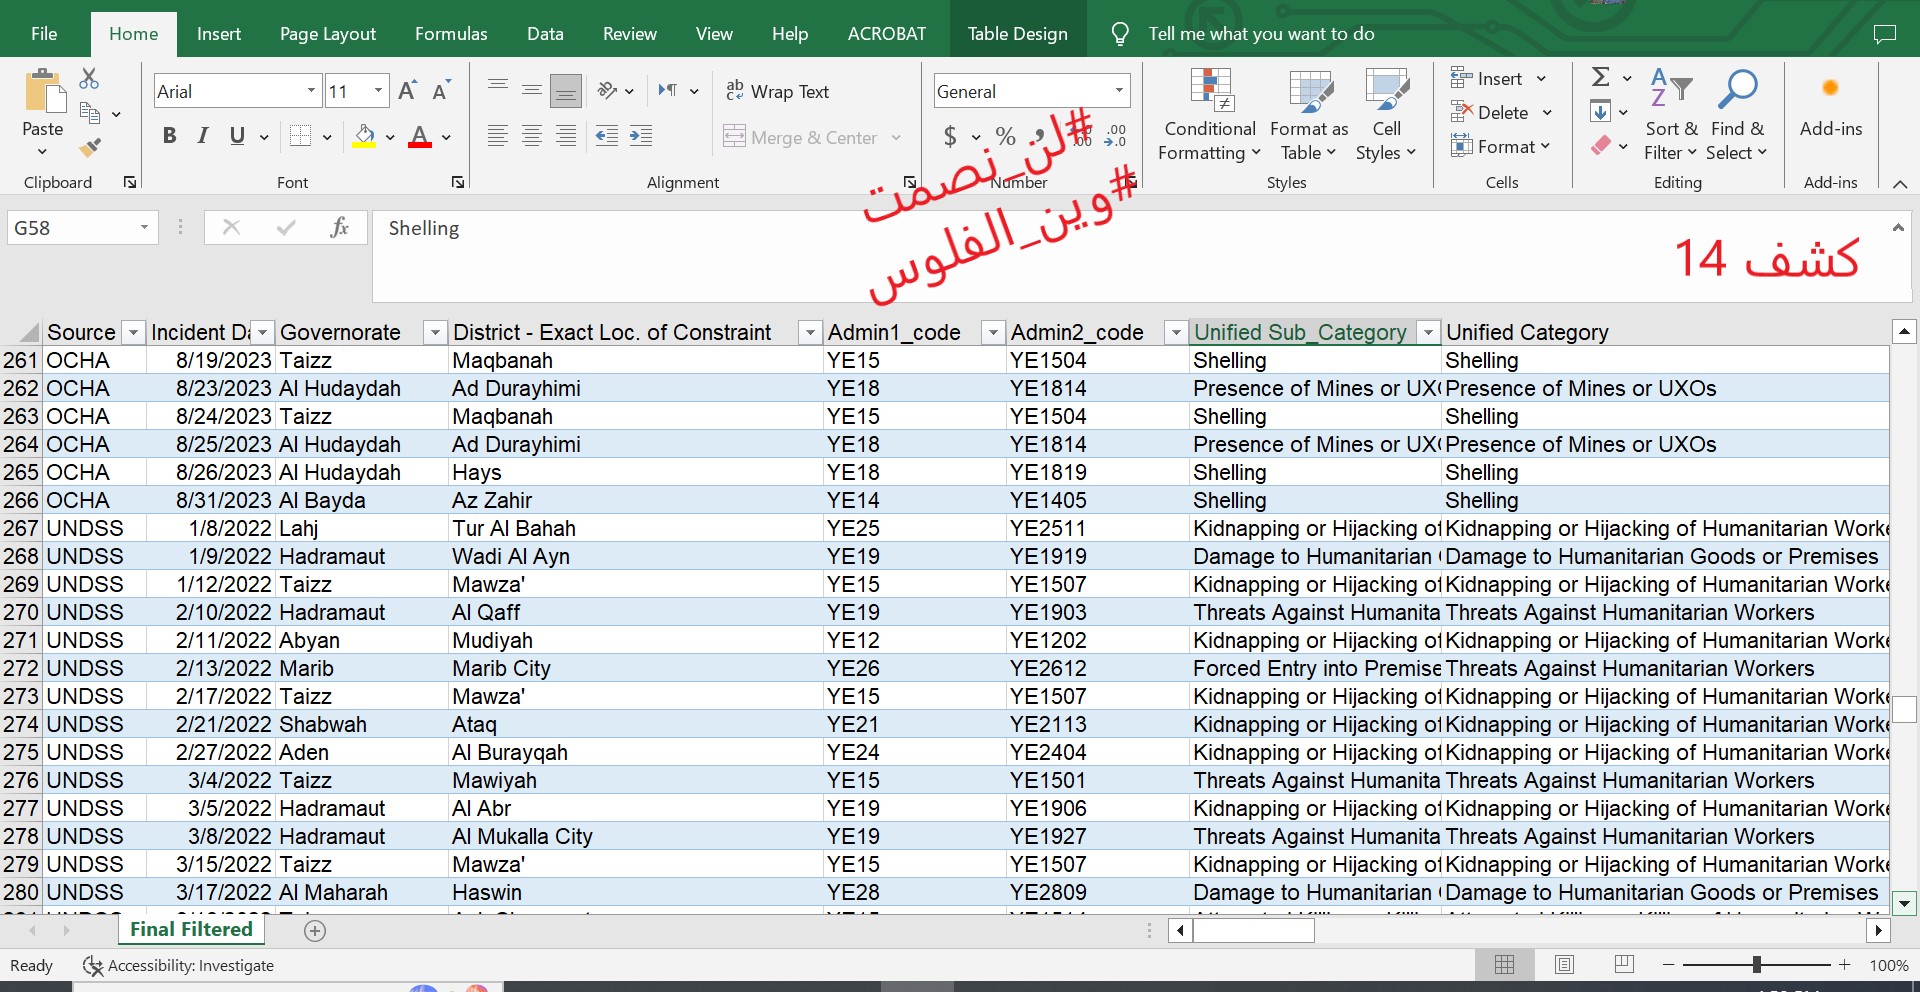Open Find & Select magnifier
1920x992 pixels.
1737,91
